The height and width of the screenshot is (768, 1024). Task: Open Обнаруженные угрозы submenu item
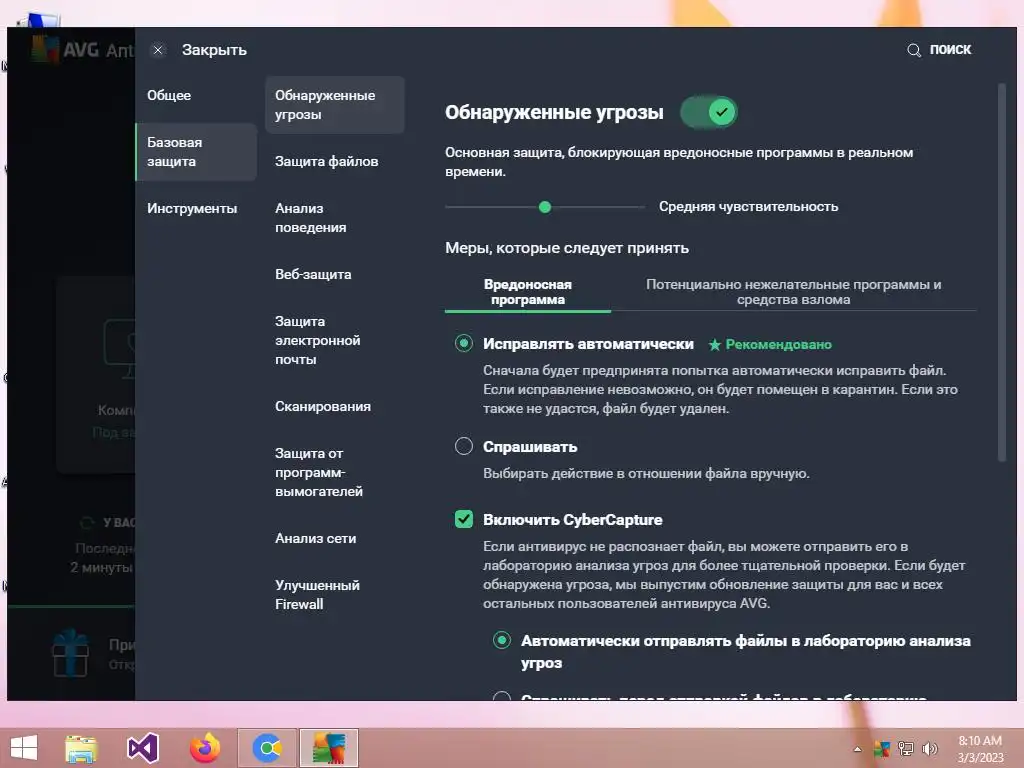[334, 104]
